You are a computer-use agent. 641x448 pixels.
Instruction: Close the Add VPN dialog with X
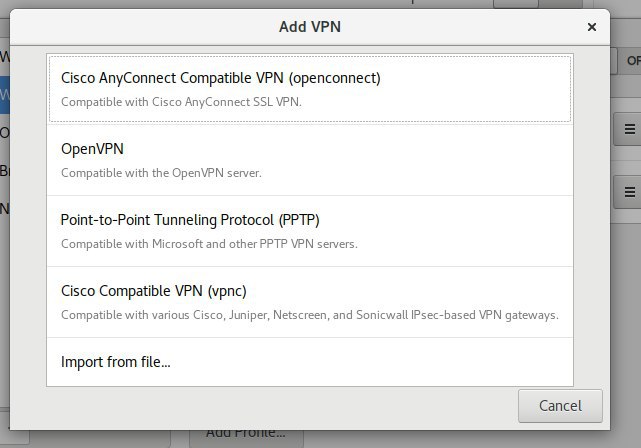592,27
